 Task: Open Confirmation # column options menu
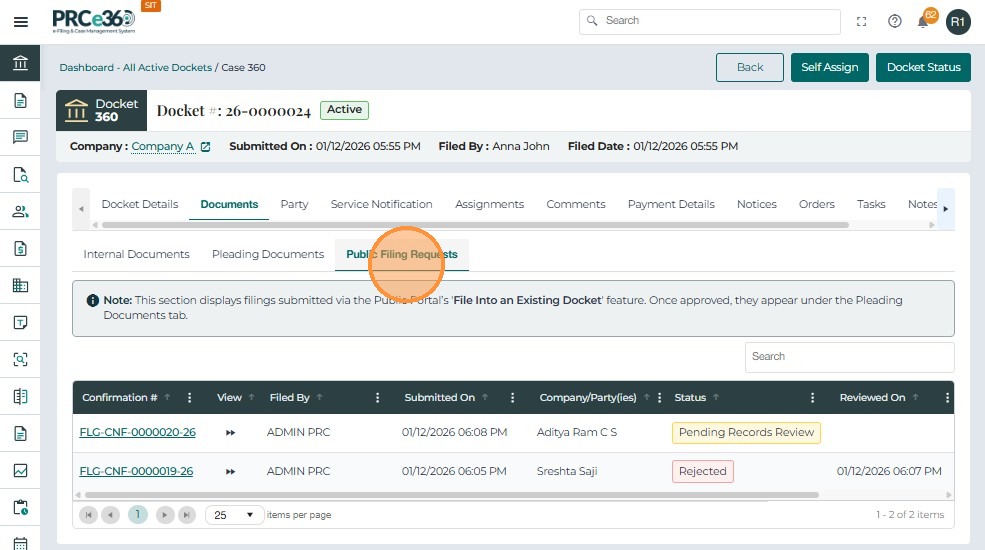(190, 397)
